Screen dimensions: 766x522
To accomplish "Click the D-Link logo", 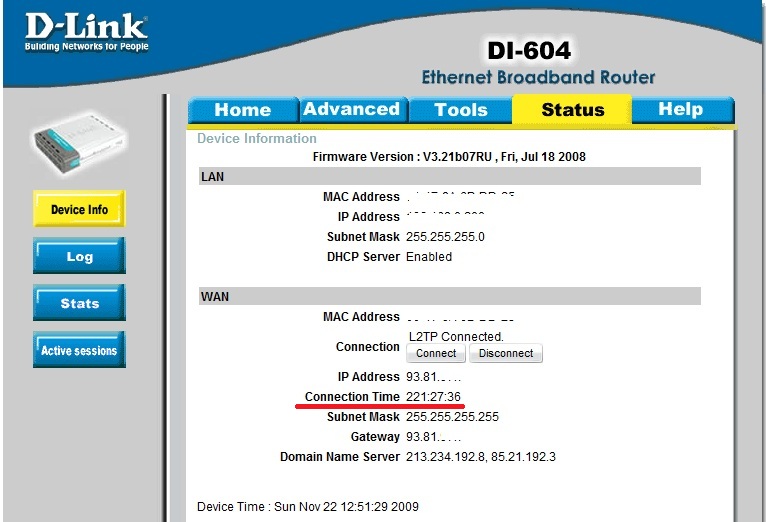I will (86, 32).
